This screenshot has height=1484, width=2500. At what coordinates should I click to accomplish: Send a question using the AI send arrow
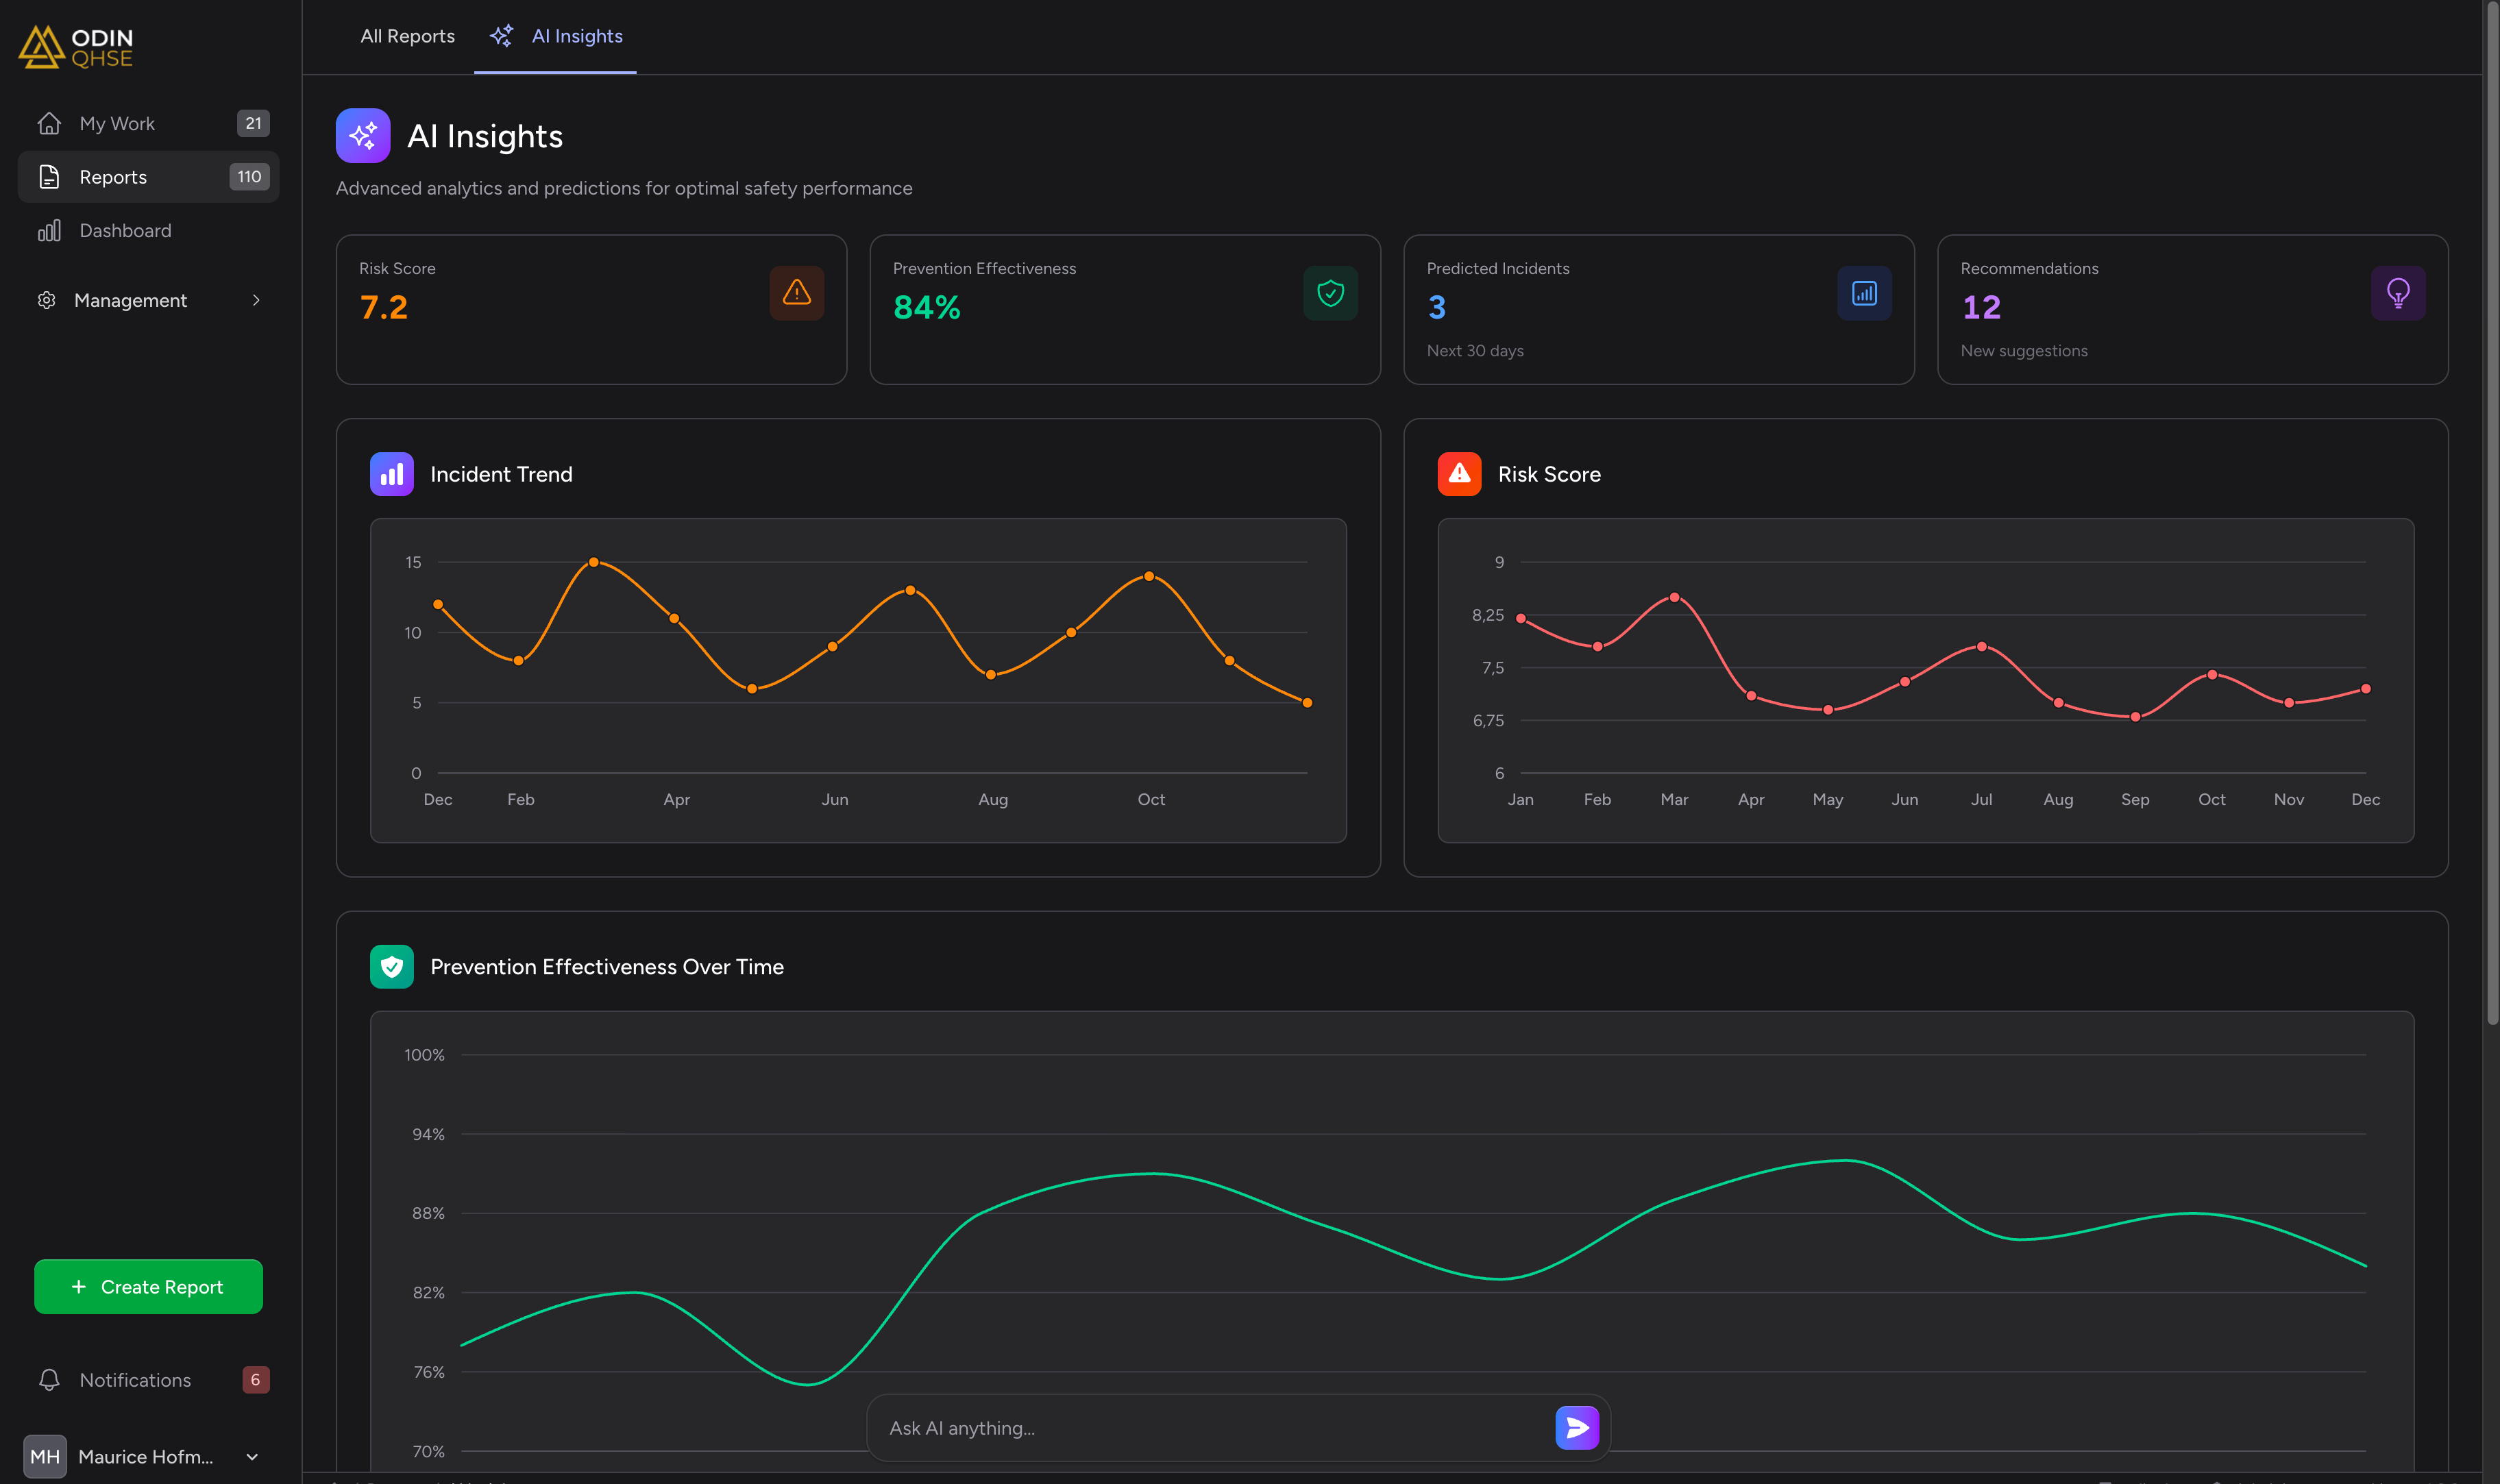tap(1576, 1427)
